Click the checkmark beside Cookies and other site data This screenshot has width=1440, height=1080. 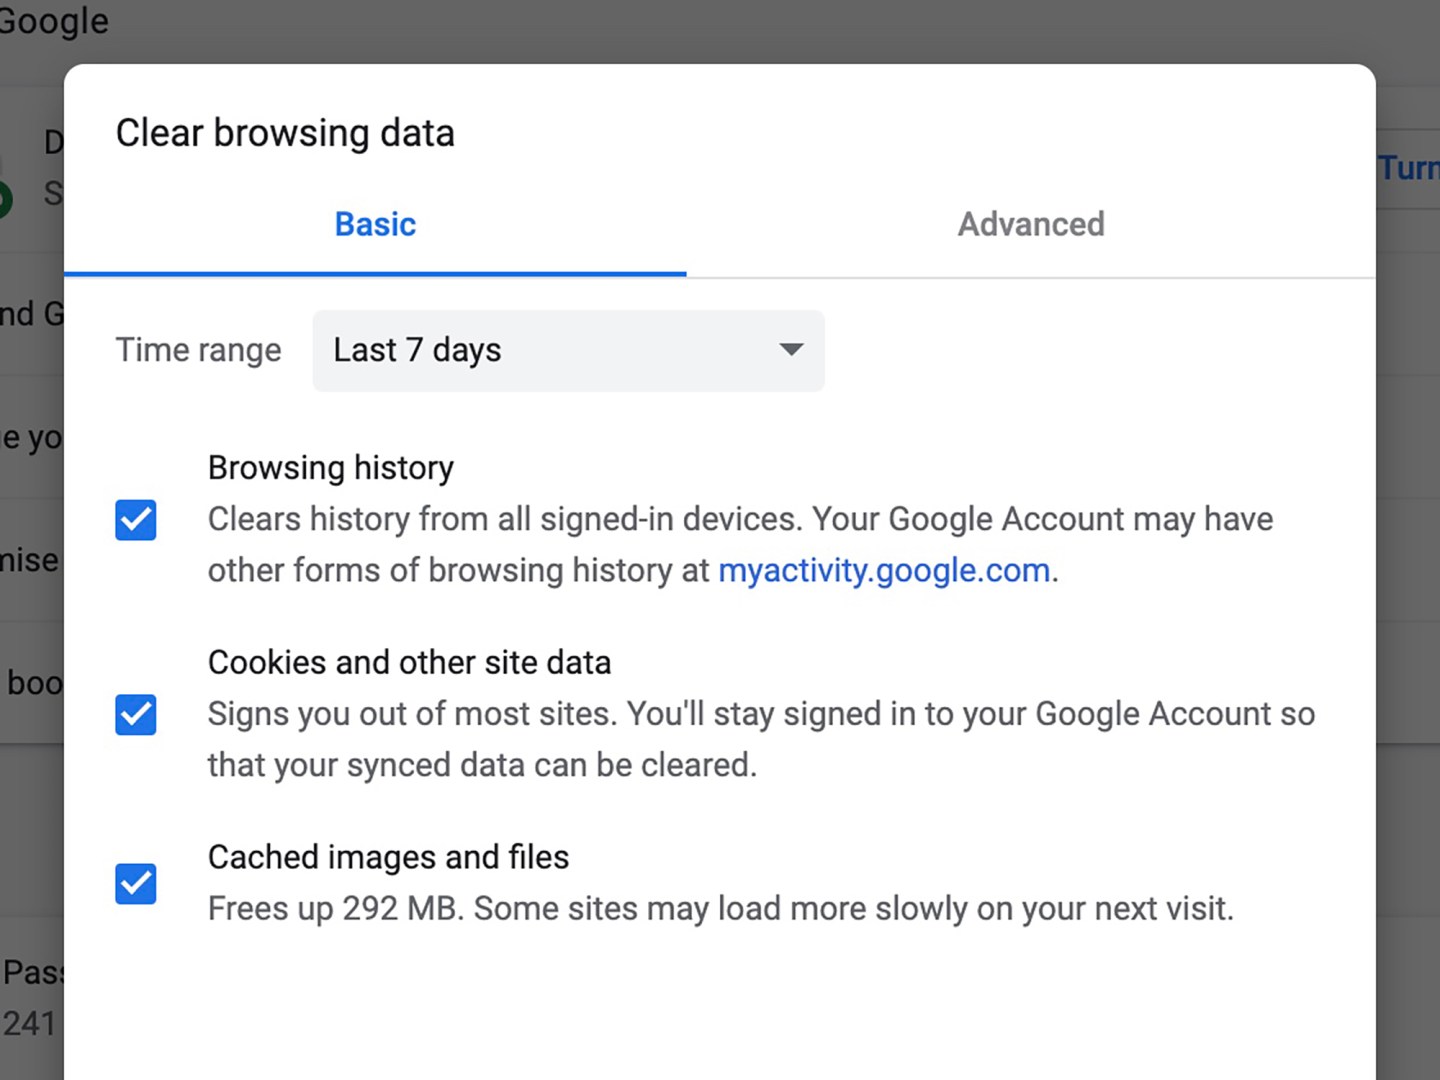click(x=135, y=715)
